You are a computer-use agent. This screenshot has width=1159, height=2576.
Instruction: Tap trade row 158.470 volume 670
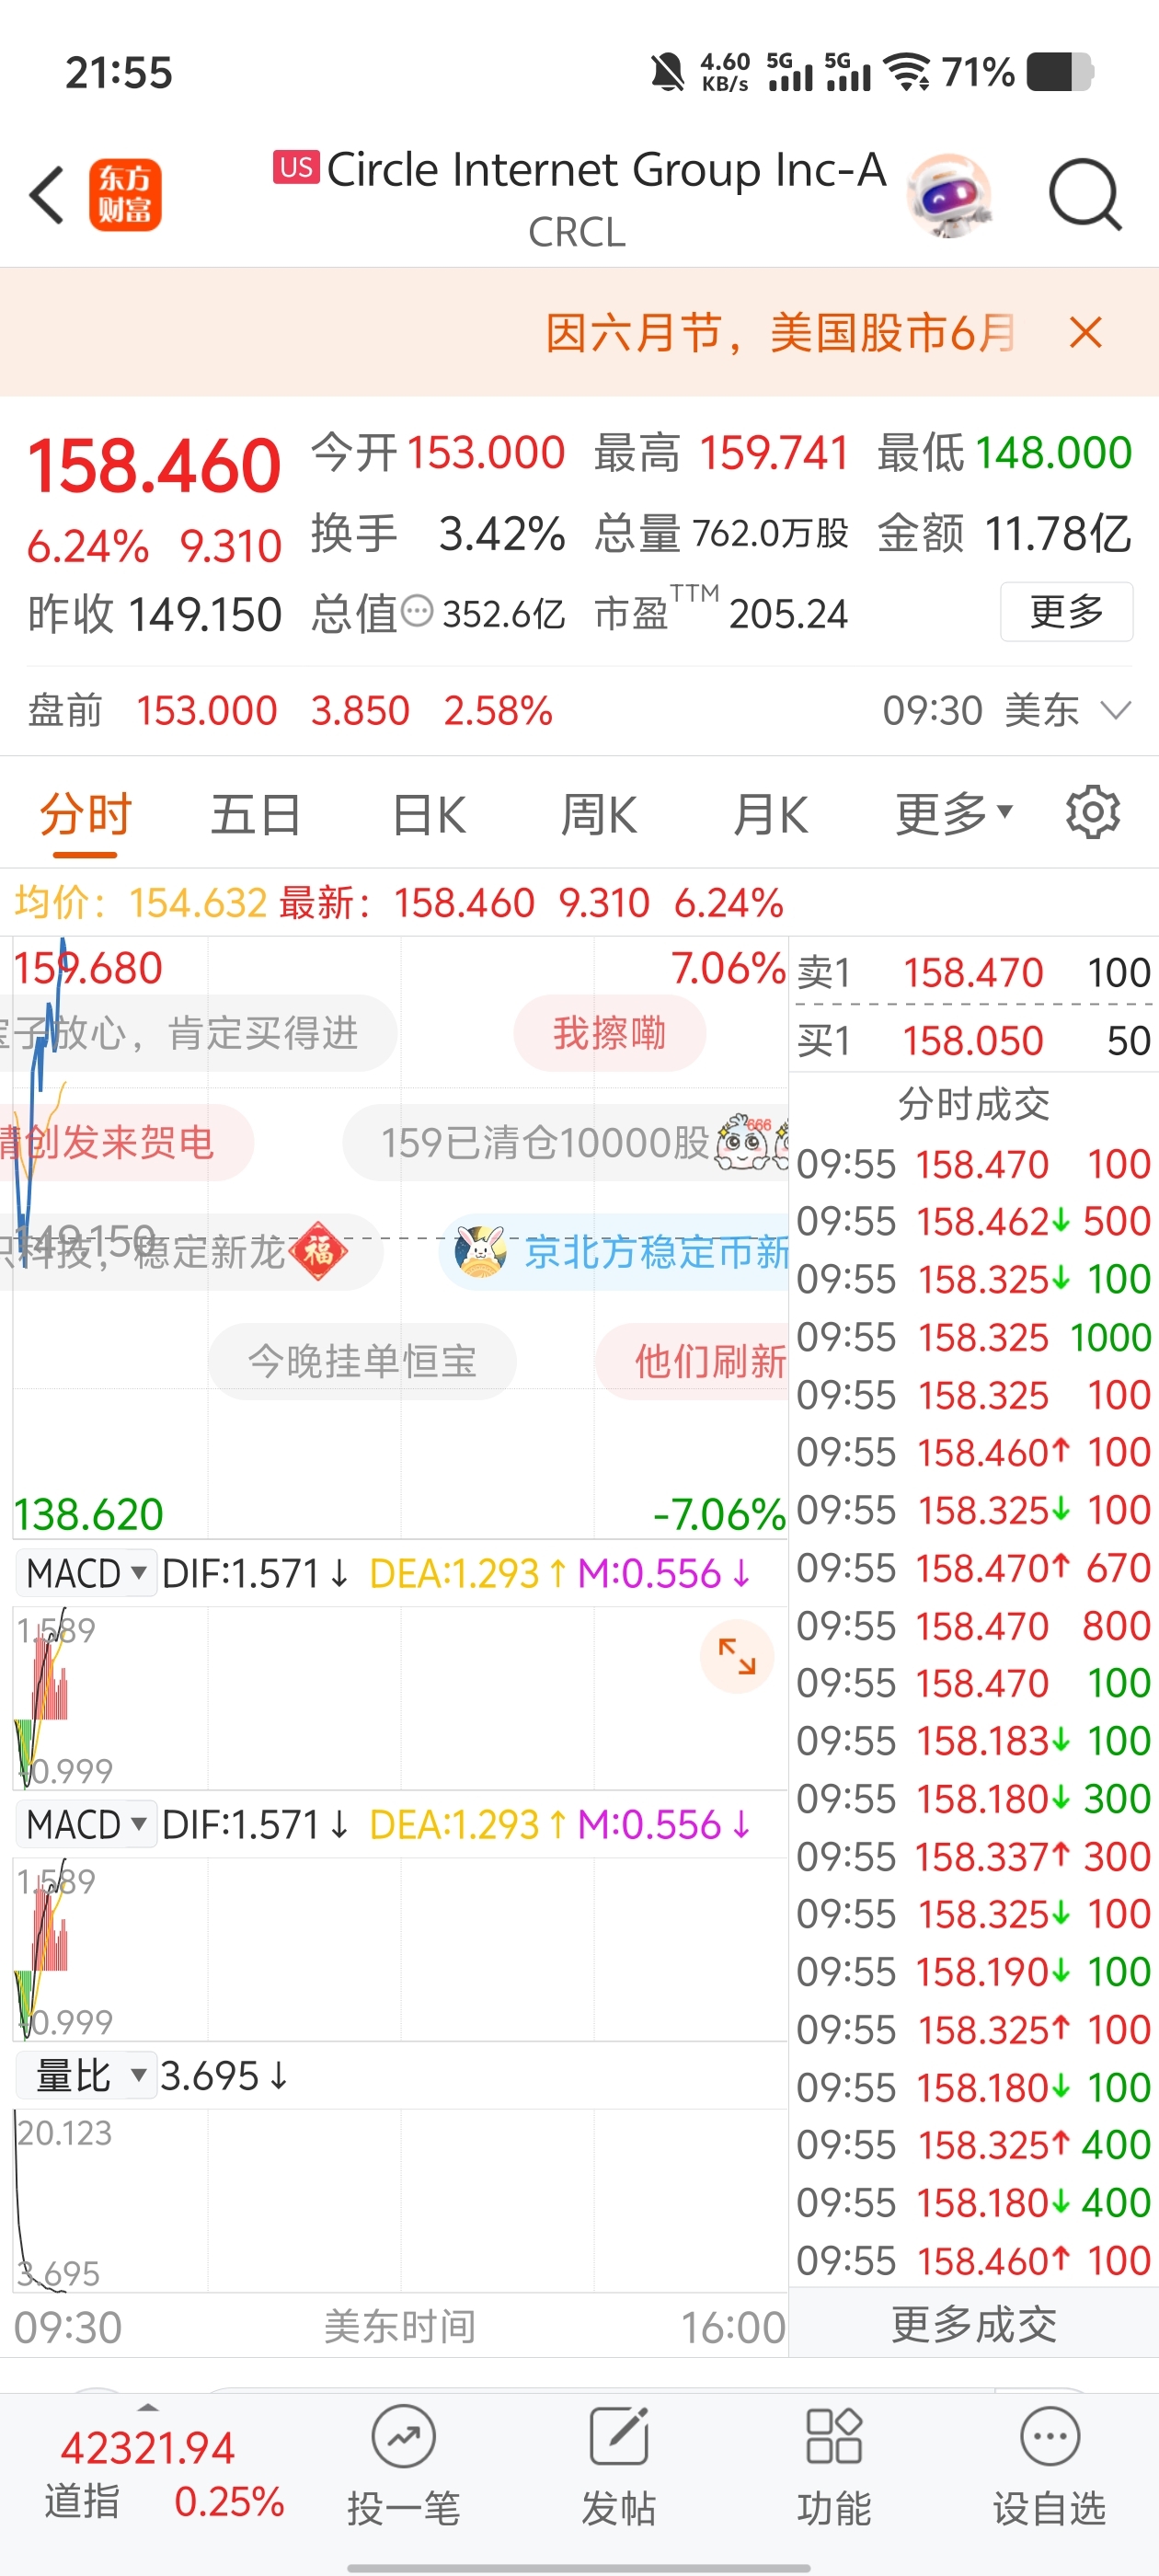(x=974, y=1568)
